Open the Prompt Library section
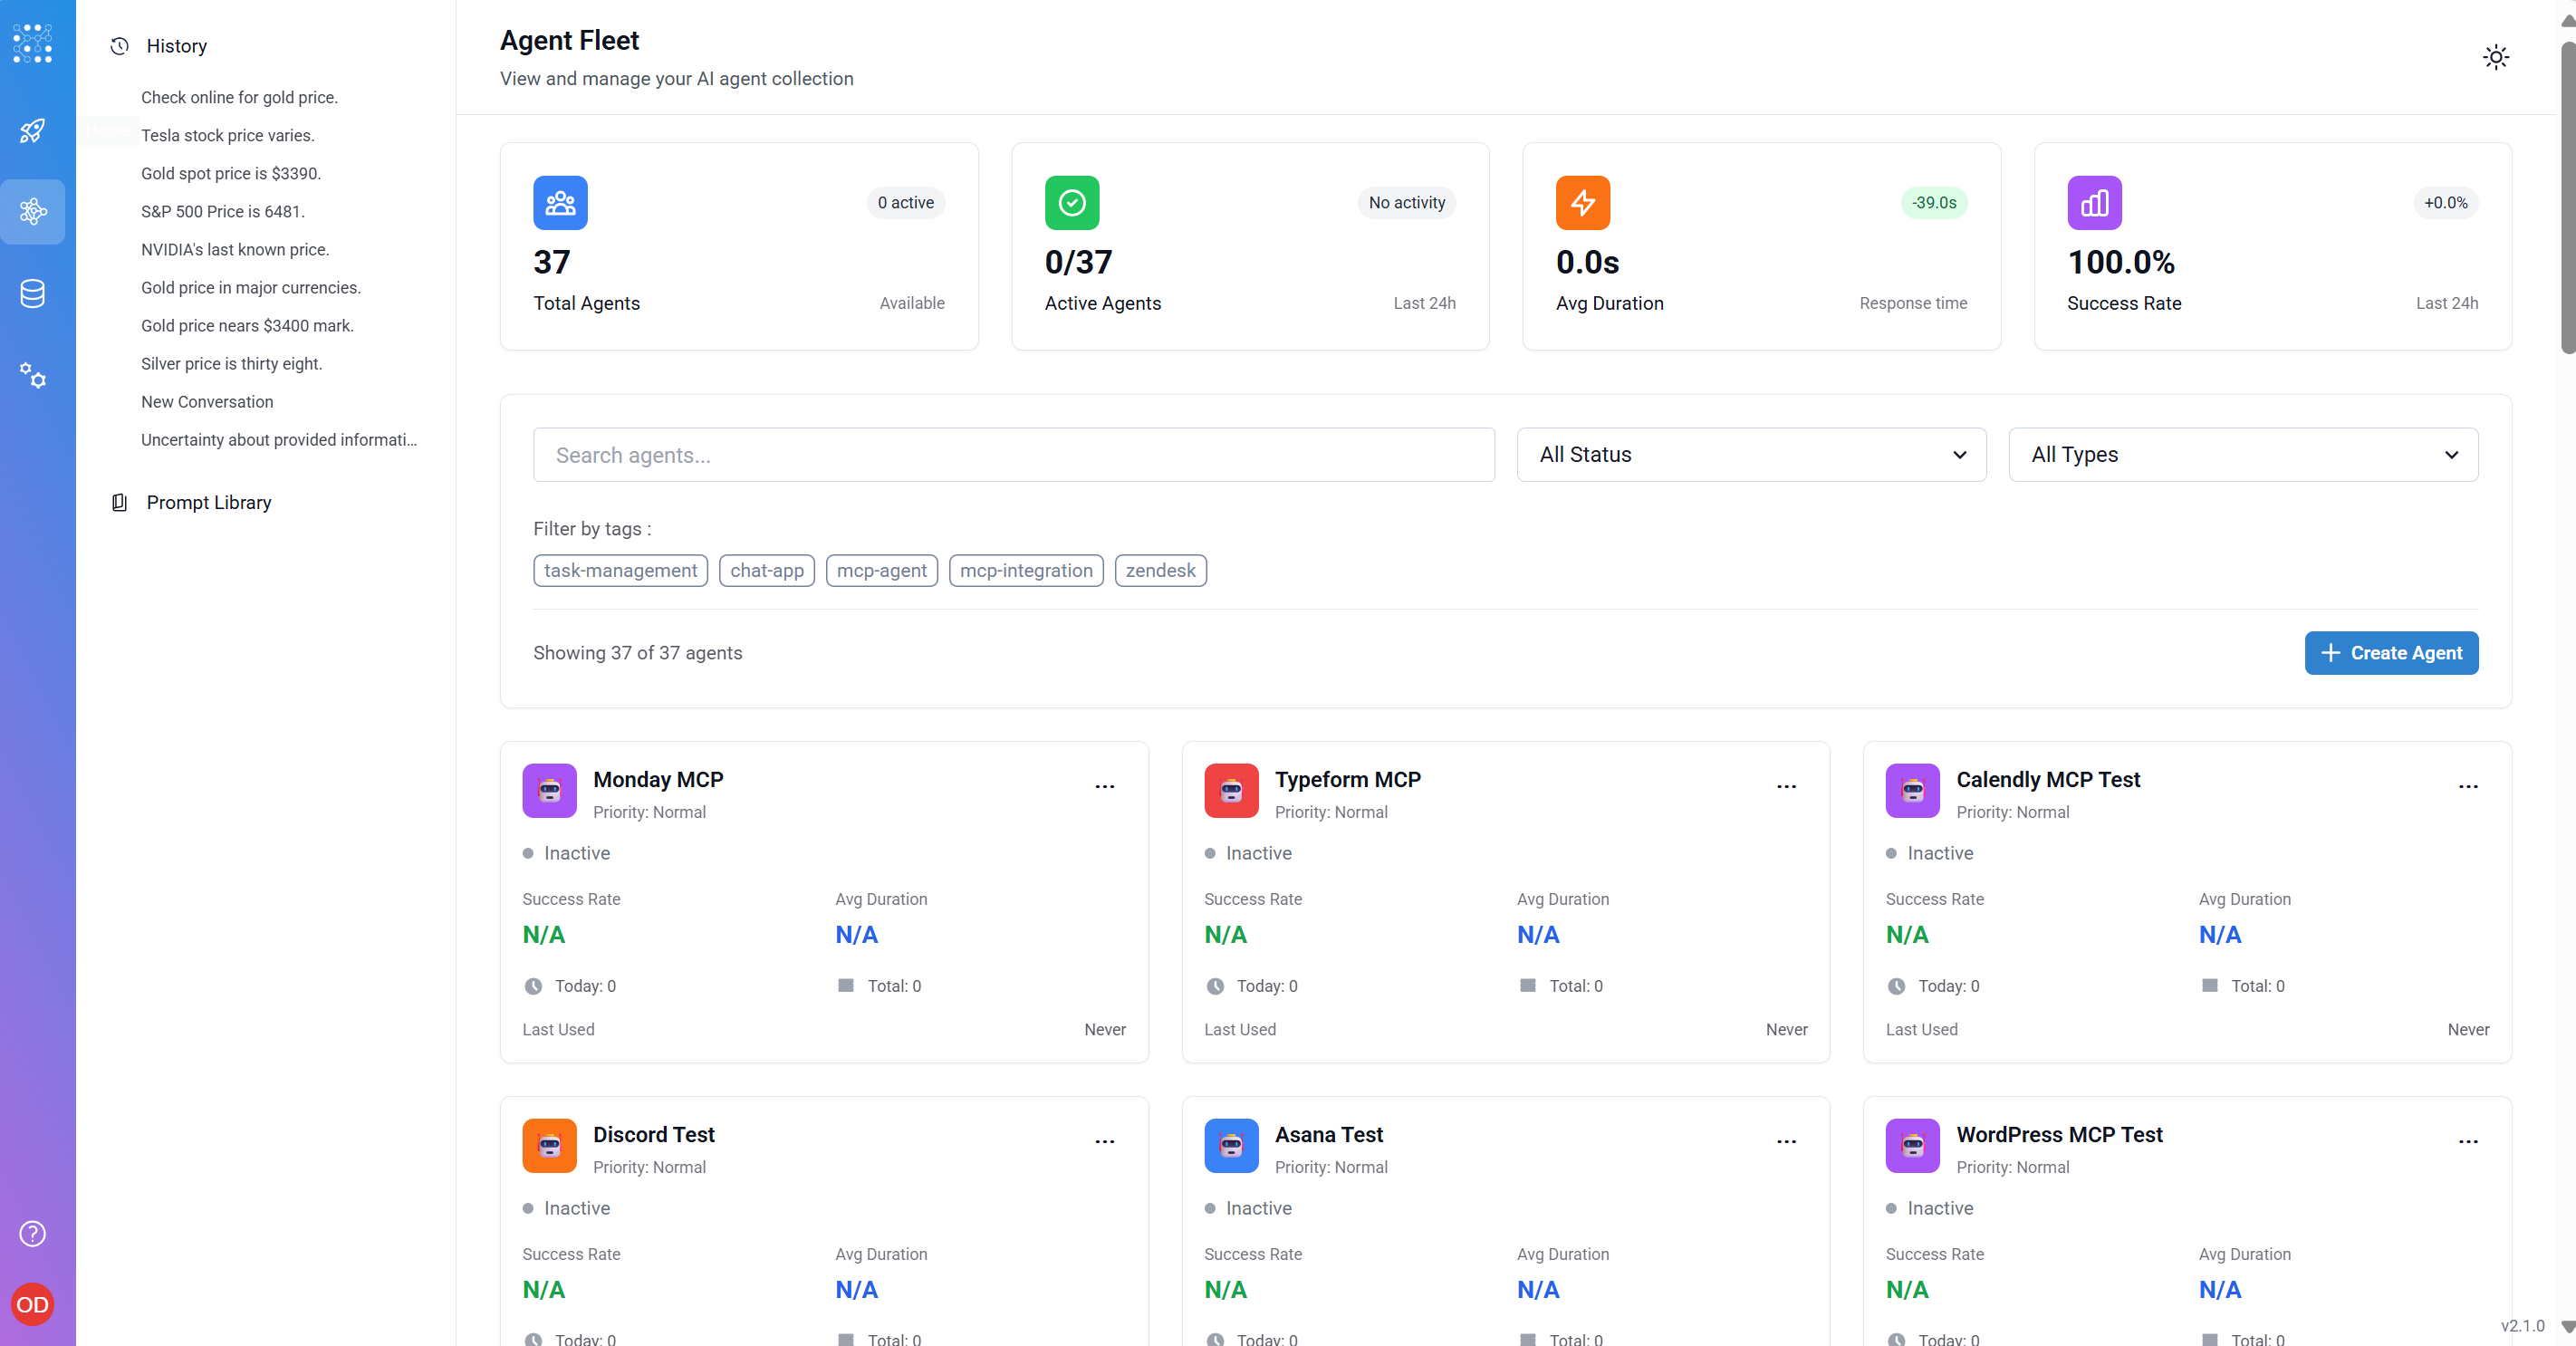Image resolution: width=2576 pixels, height=1346 pixels. click(208, 502)
